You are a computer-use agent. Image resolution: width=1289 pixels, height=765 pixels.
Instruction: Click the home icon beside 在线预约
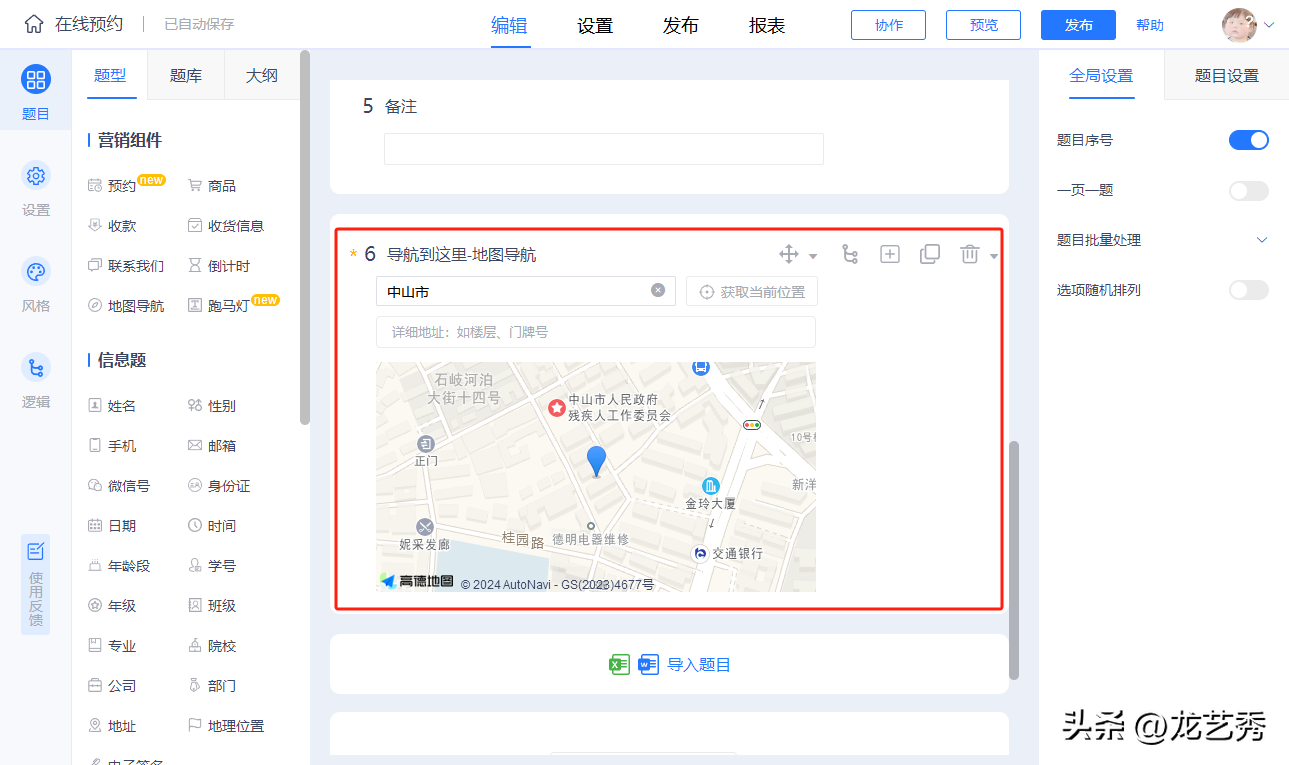click(x=34, y=24)
